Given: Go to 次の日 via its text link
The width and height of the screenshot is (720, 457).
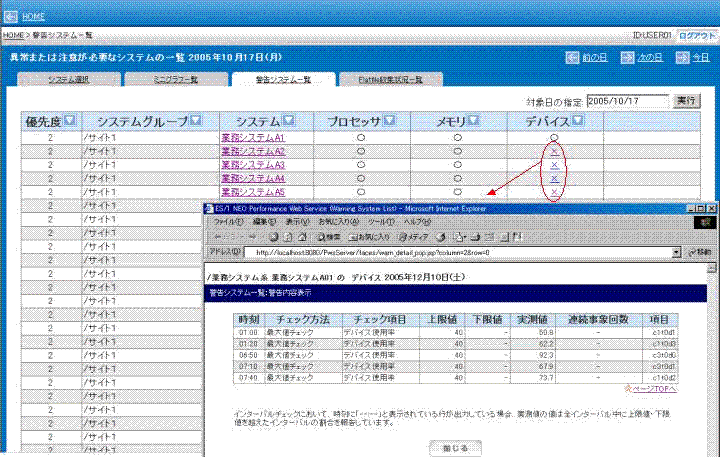Looking at the screenshot, I should [x=650, y=58].
